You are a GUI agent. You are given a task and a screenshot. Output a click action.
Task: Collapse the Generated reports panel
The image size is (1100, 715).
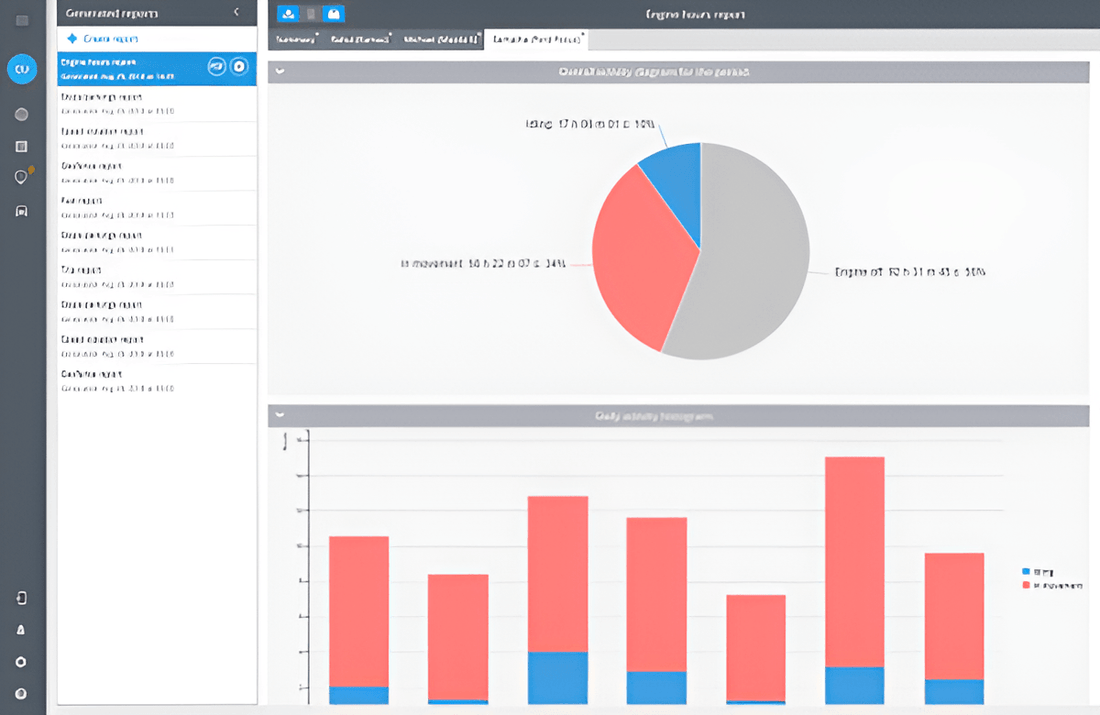point(236,12)
